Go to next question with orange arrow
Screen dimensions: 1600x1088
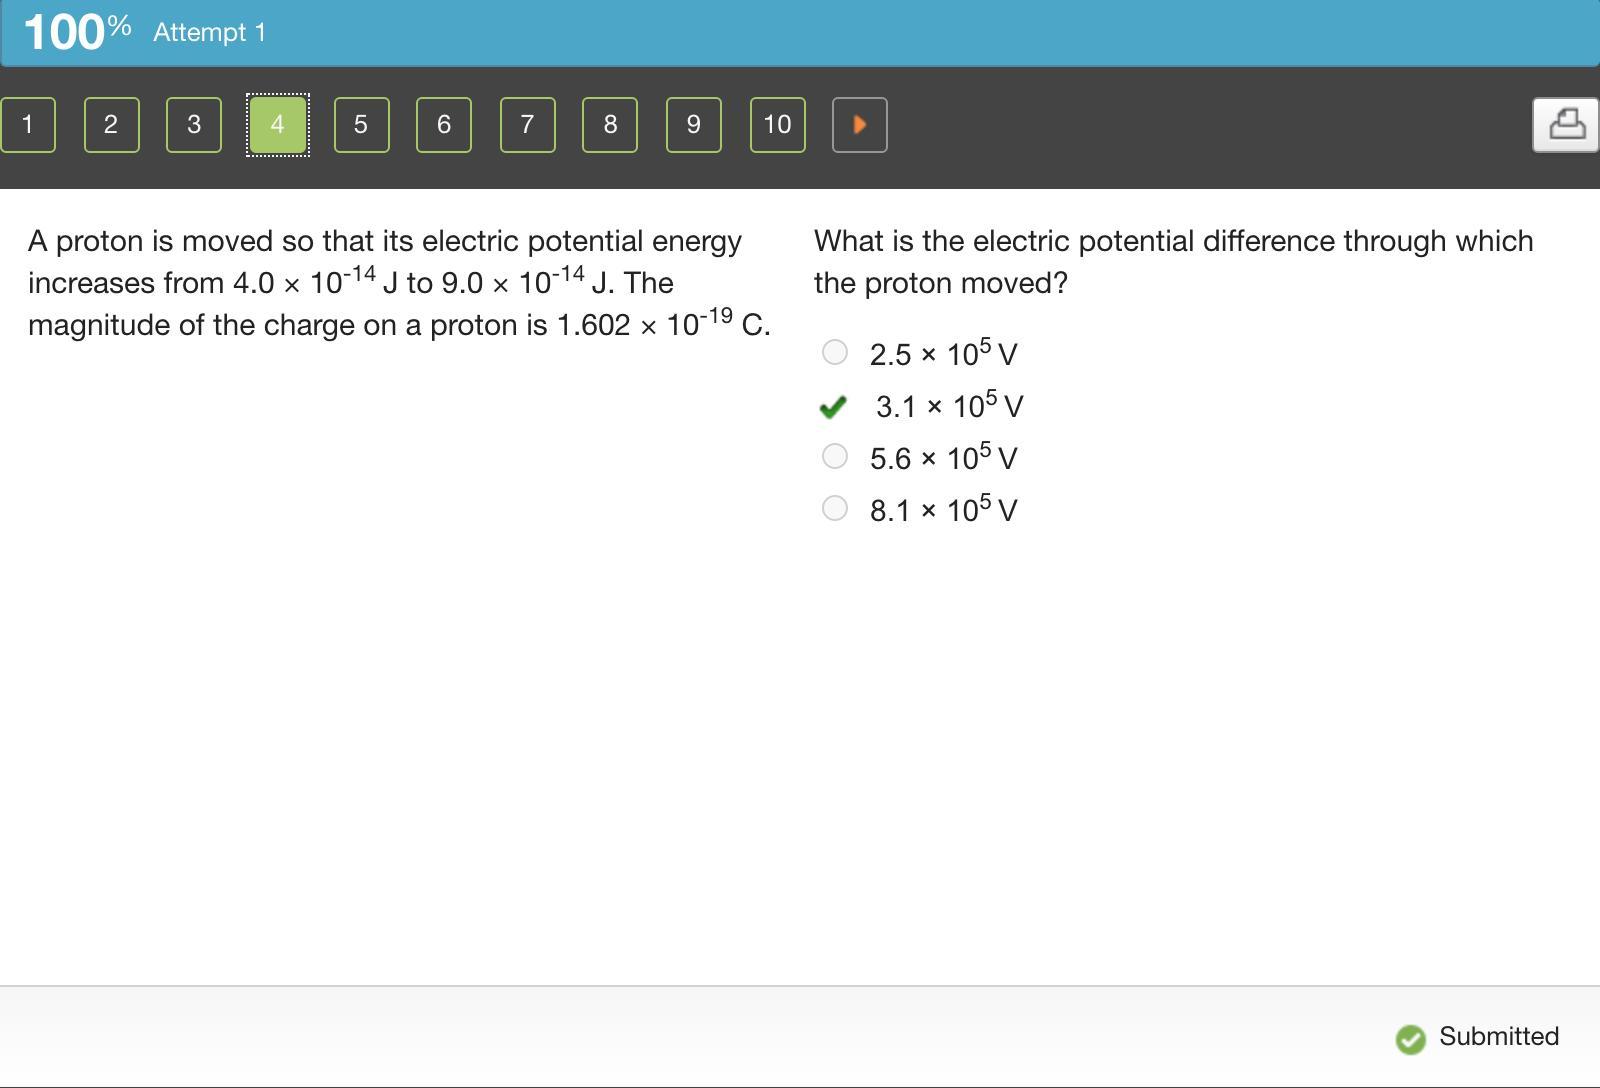click(x=860, y=125)
